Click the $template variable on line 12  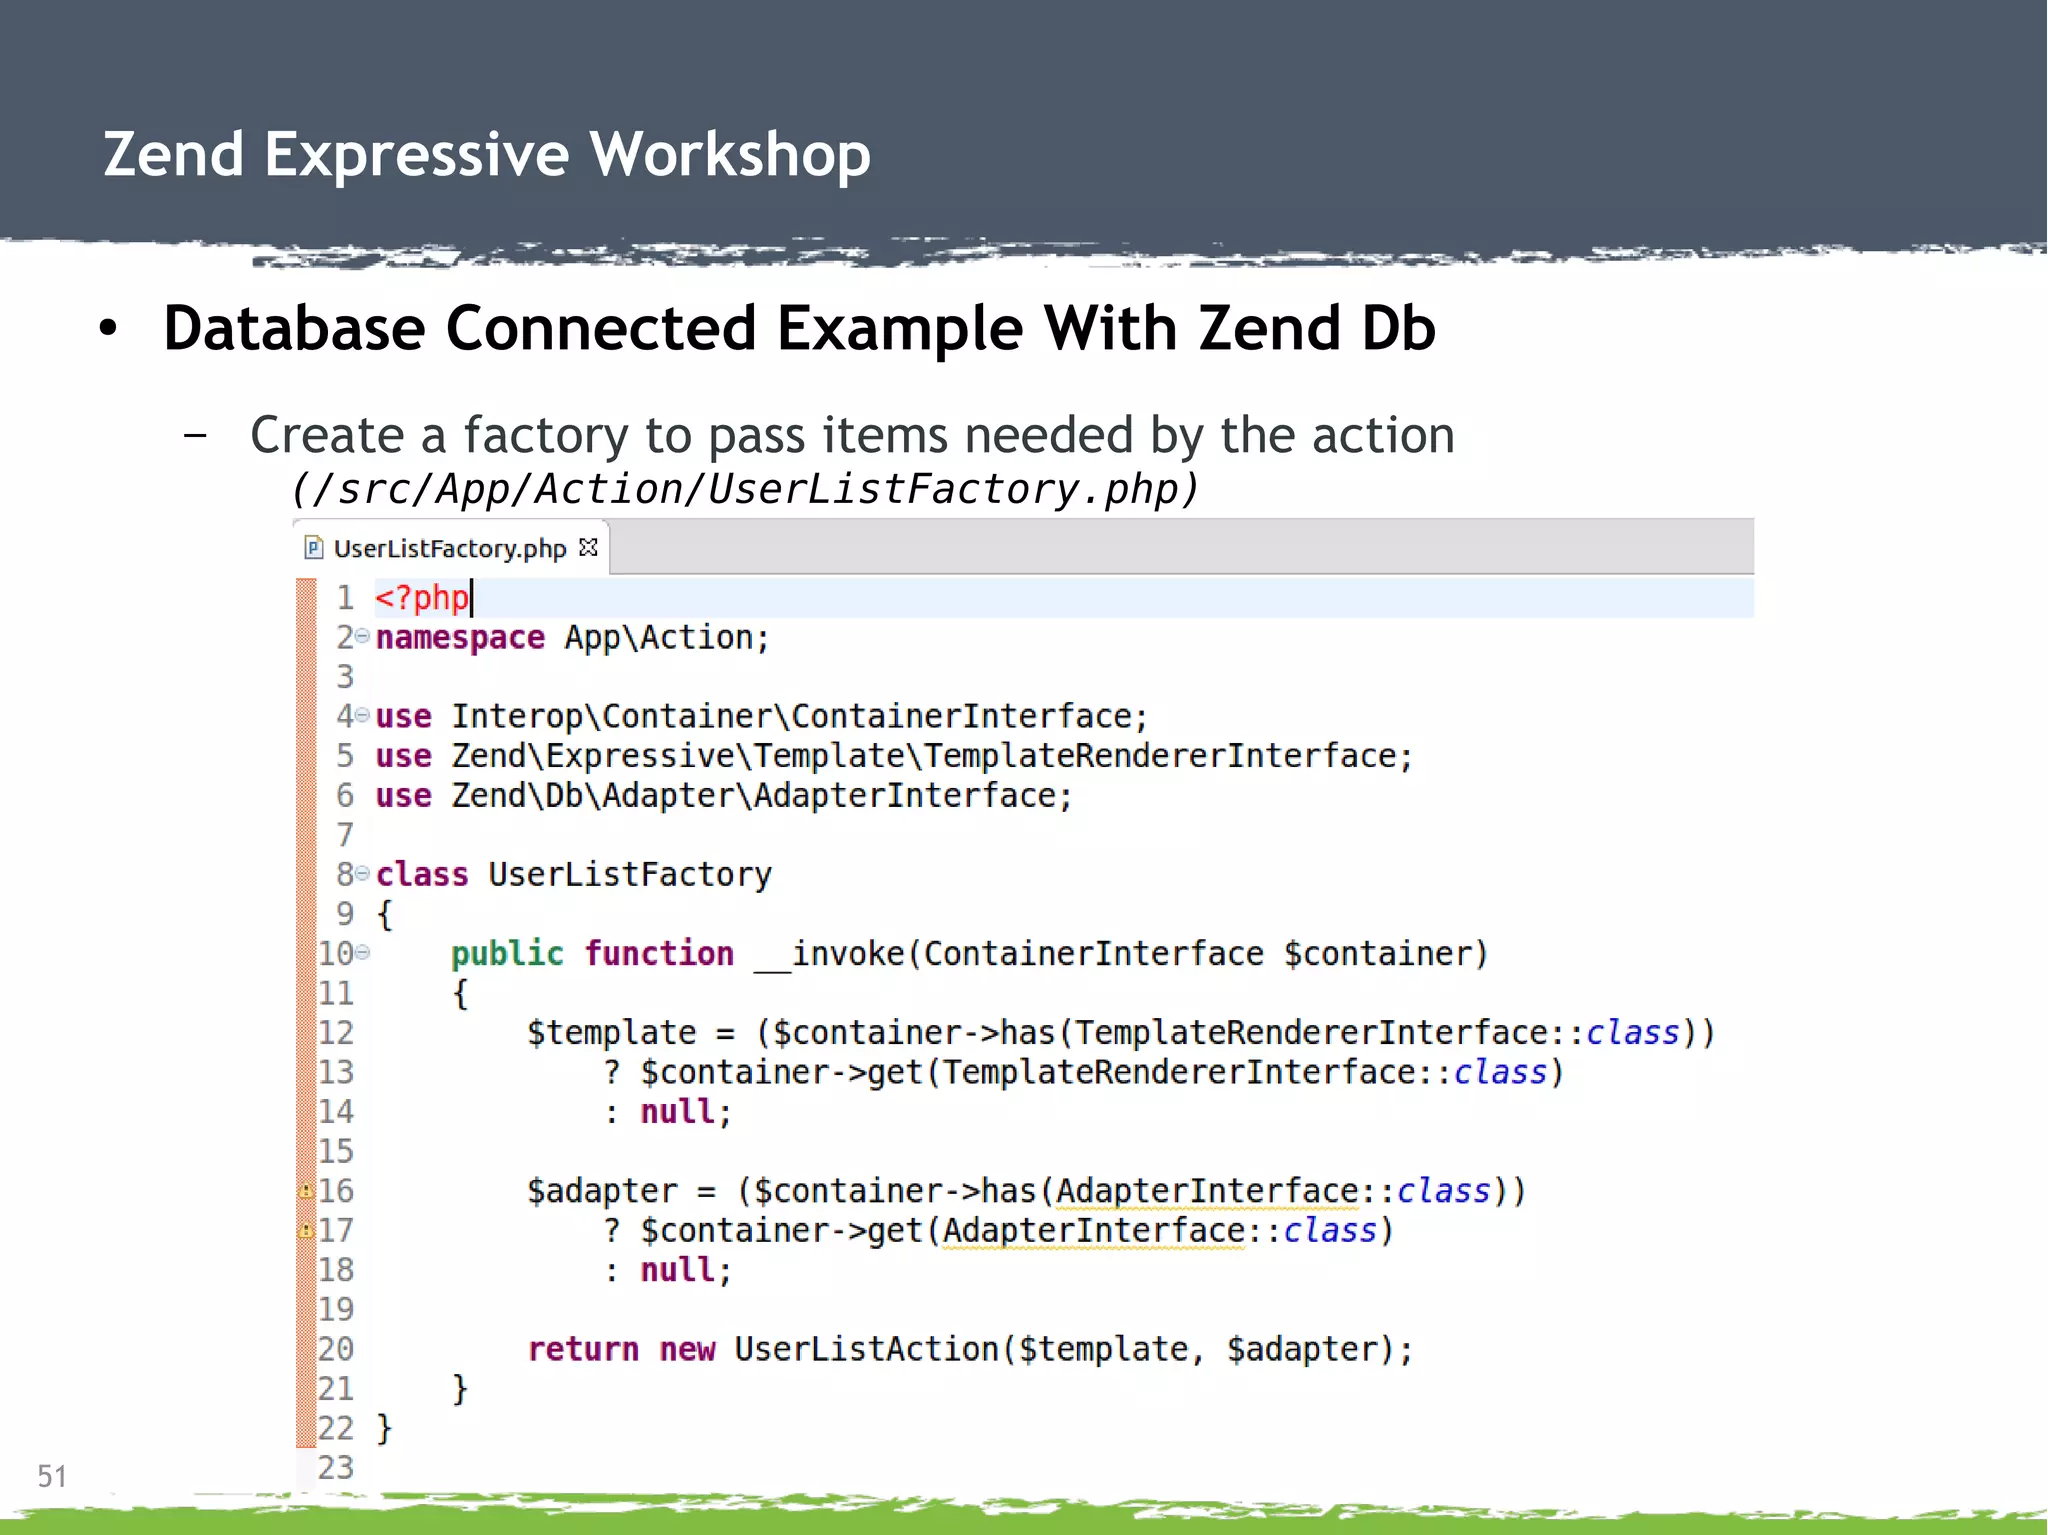[612, 1033]
